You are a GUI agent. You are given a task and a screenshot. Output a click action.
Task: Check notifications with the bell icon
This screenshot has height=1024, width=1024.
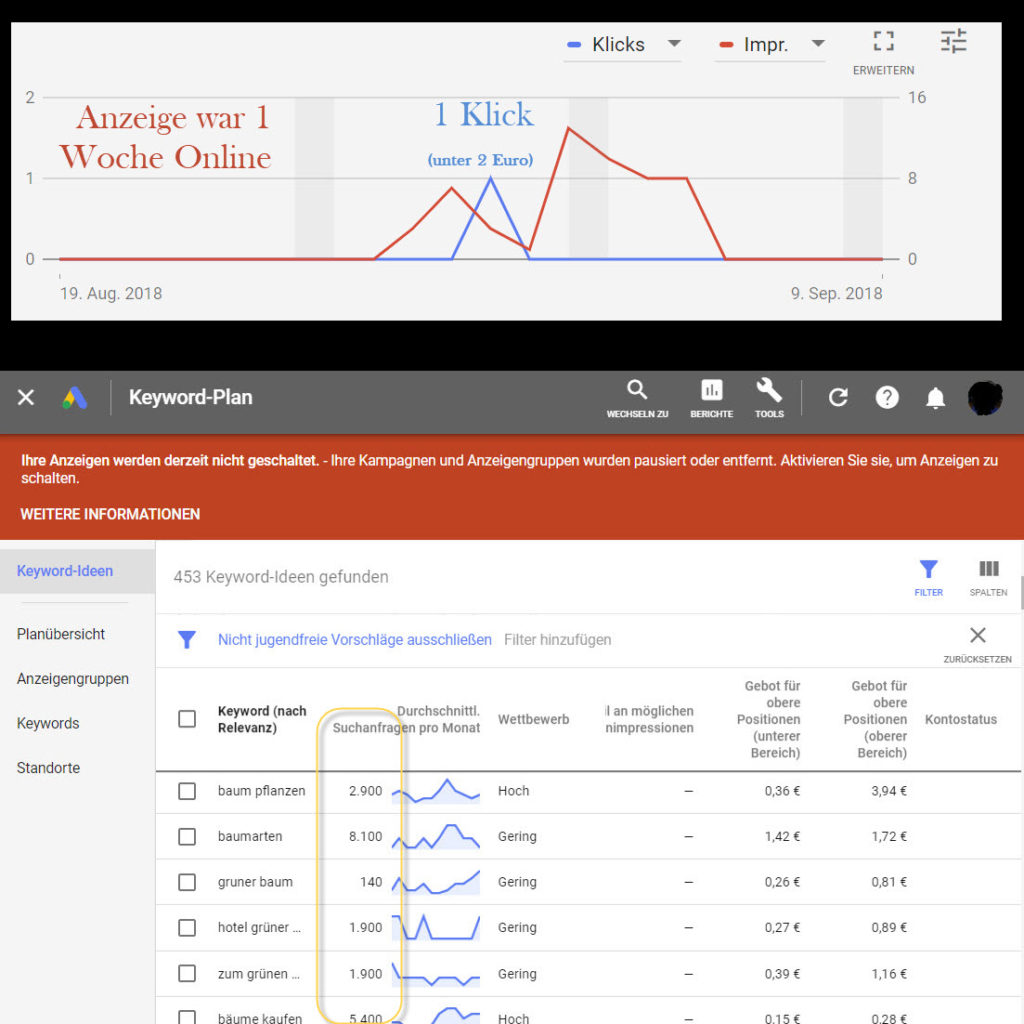[x=935, y=397]
